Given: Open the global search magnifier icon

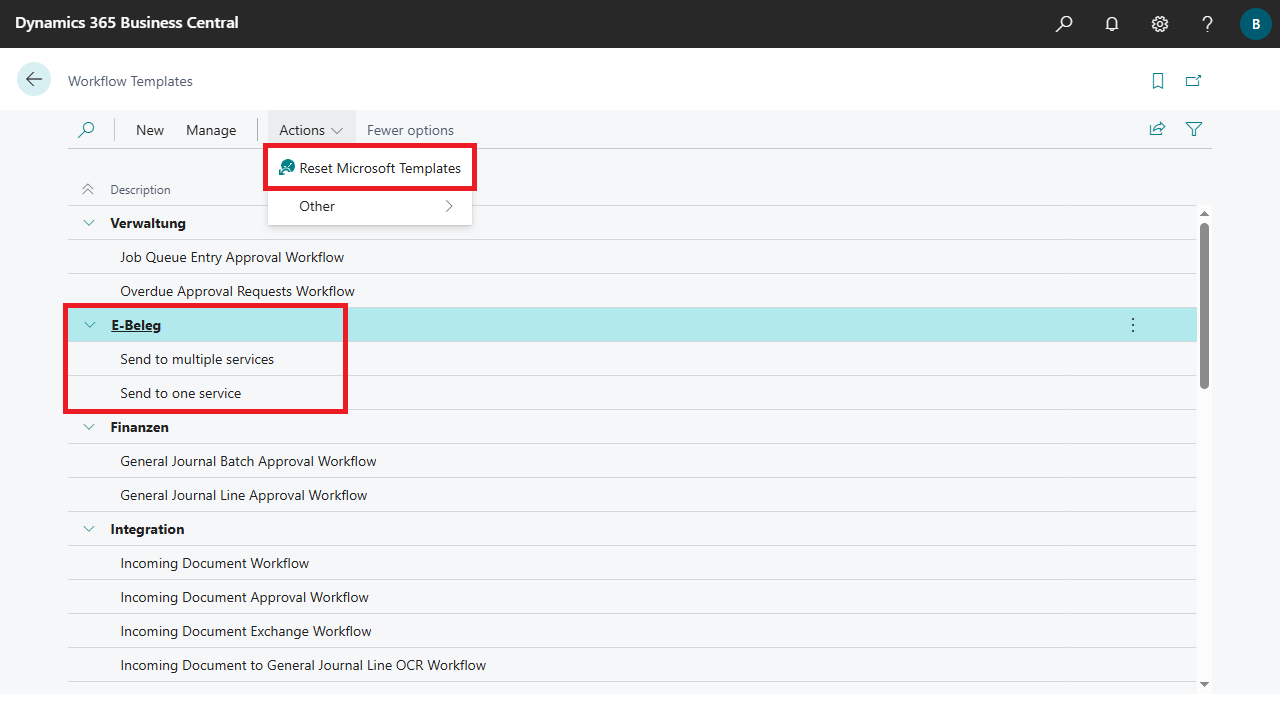Looking at the screenshot, I should [x=1064, y=23].
